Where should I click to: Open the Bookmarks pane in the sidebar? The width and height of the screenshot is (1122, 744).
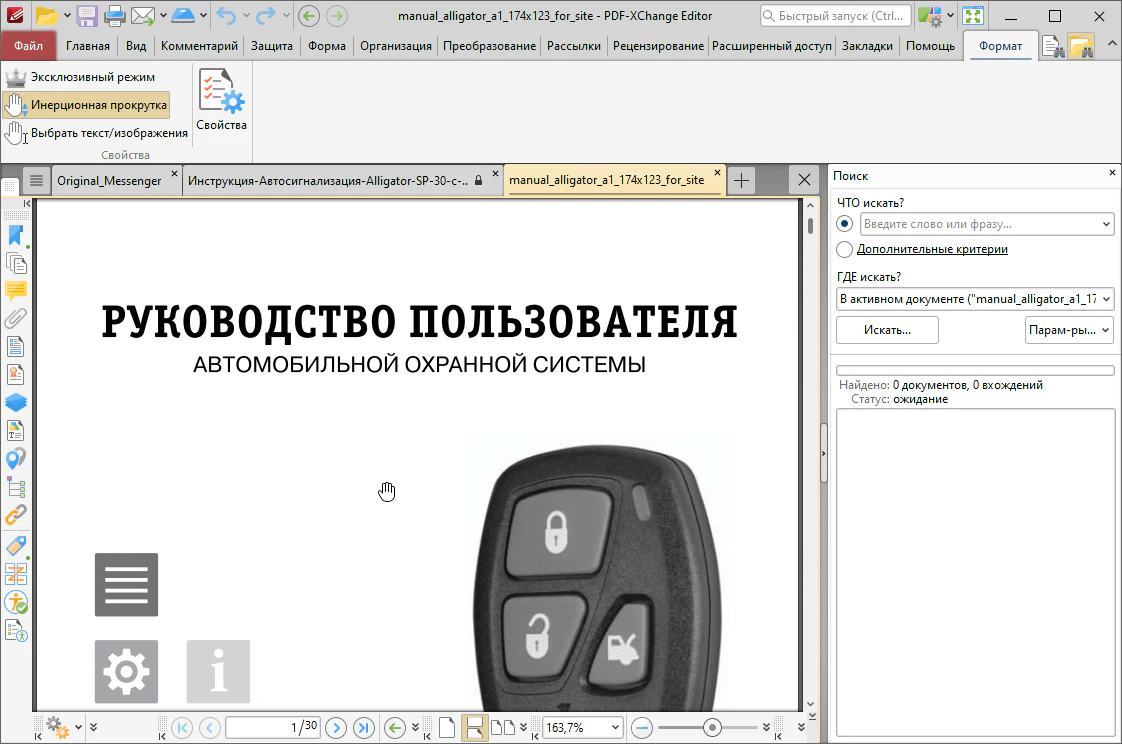15,235
